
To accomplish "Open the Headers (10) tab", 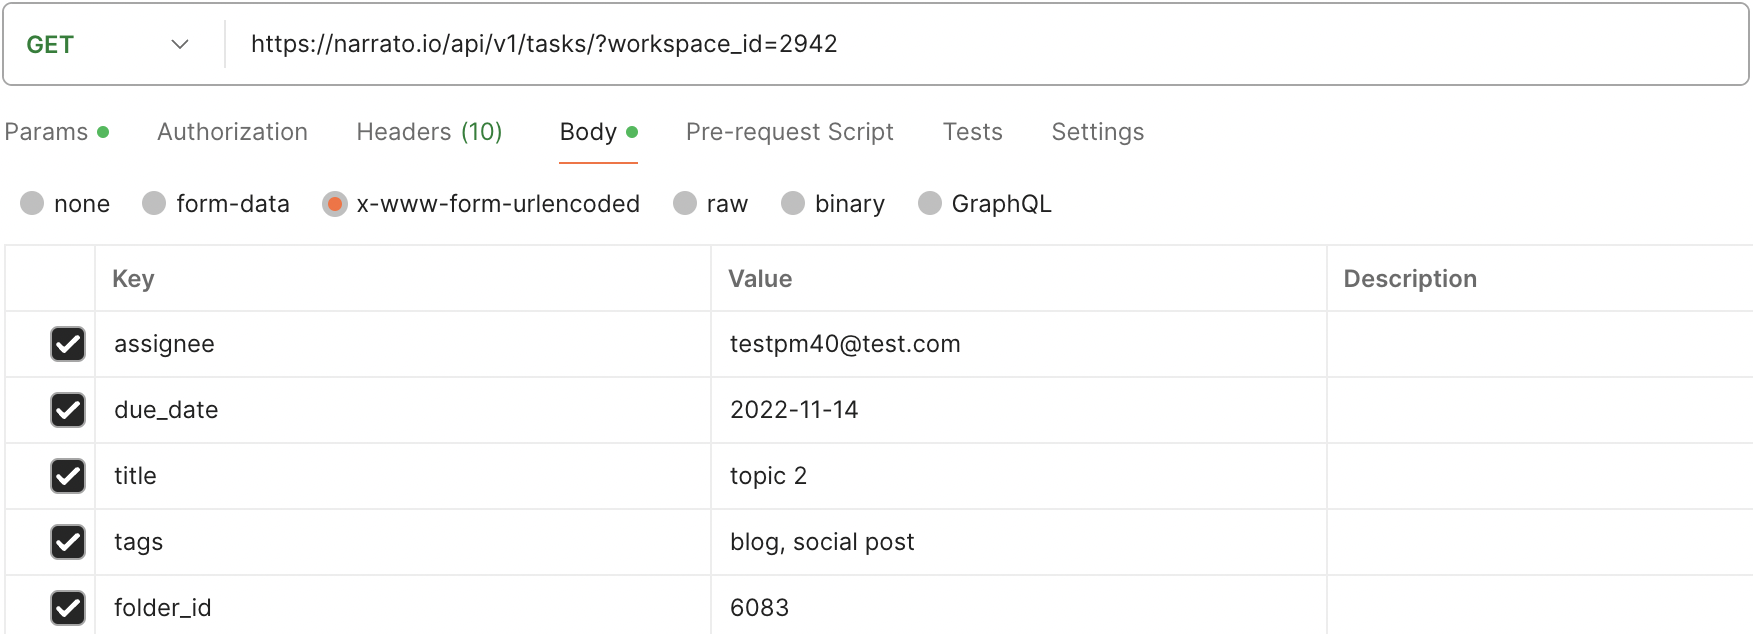I will [429, 132].
